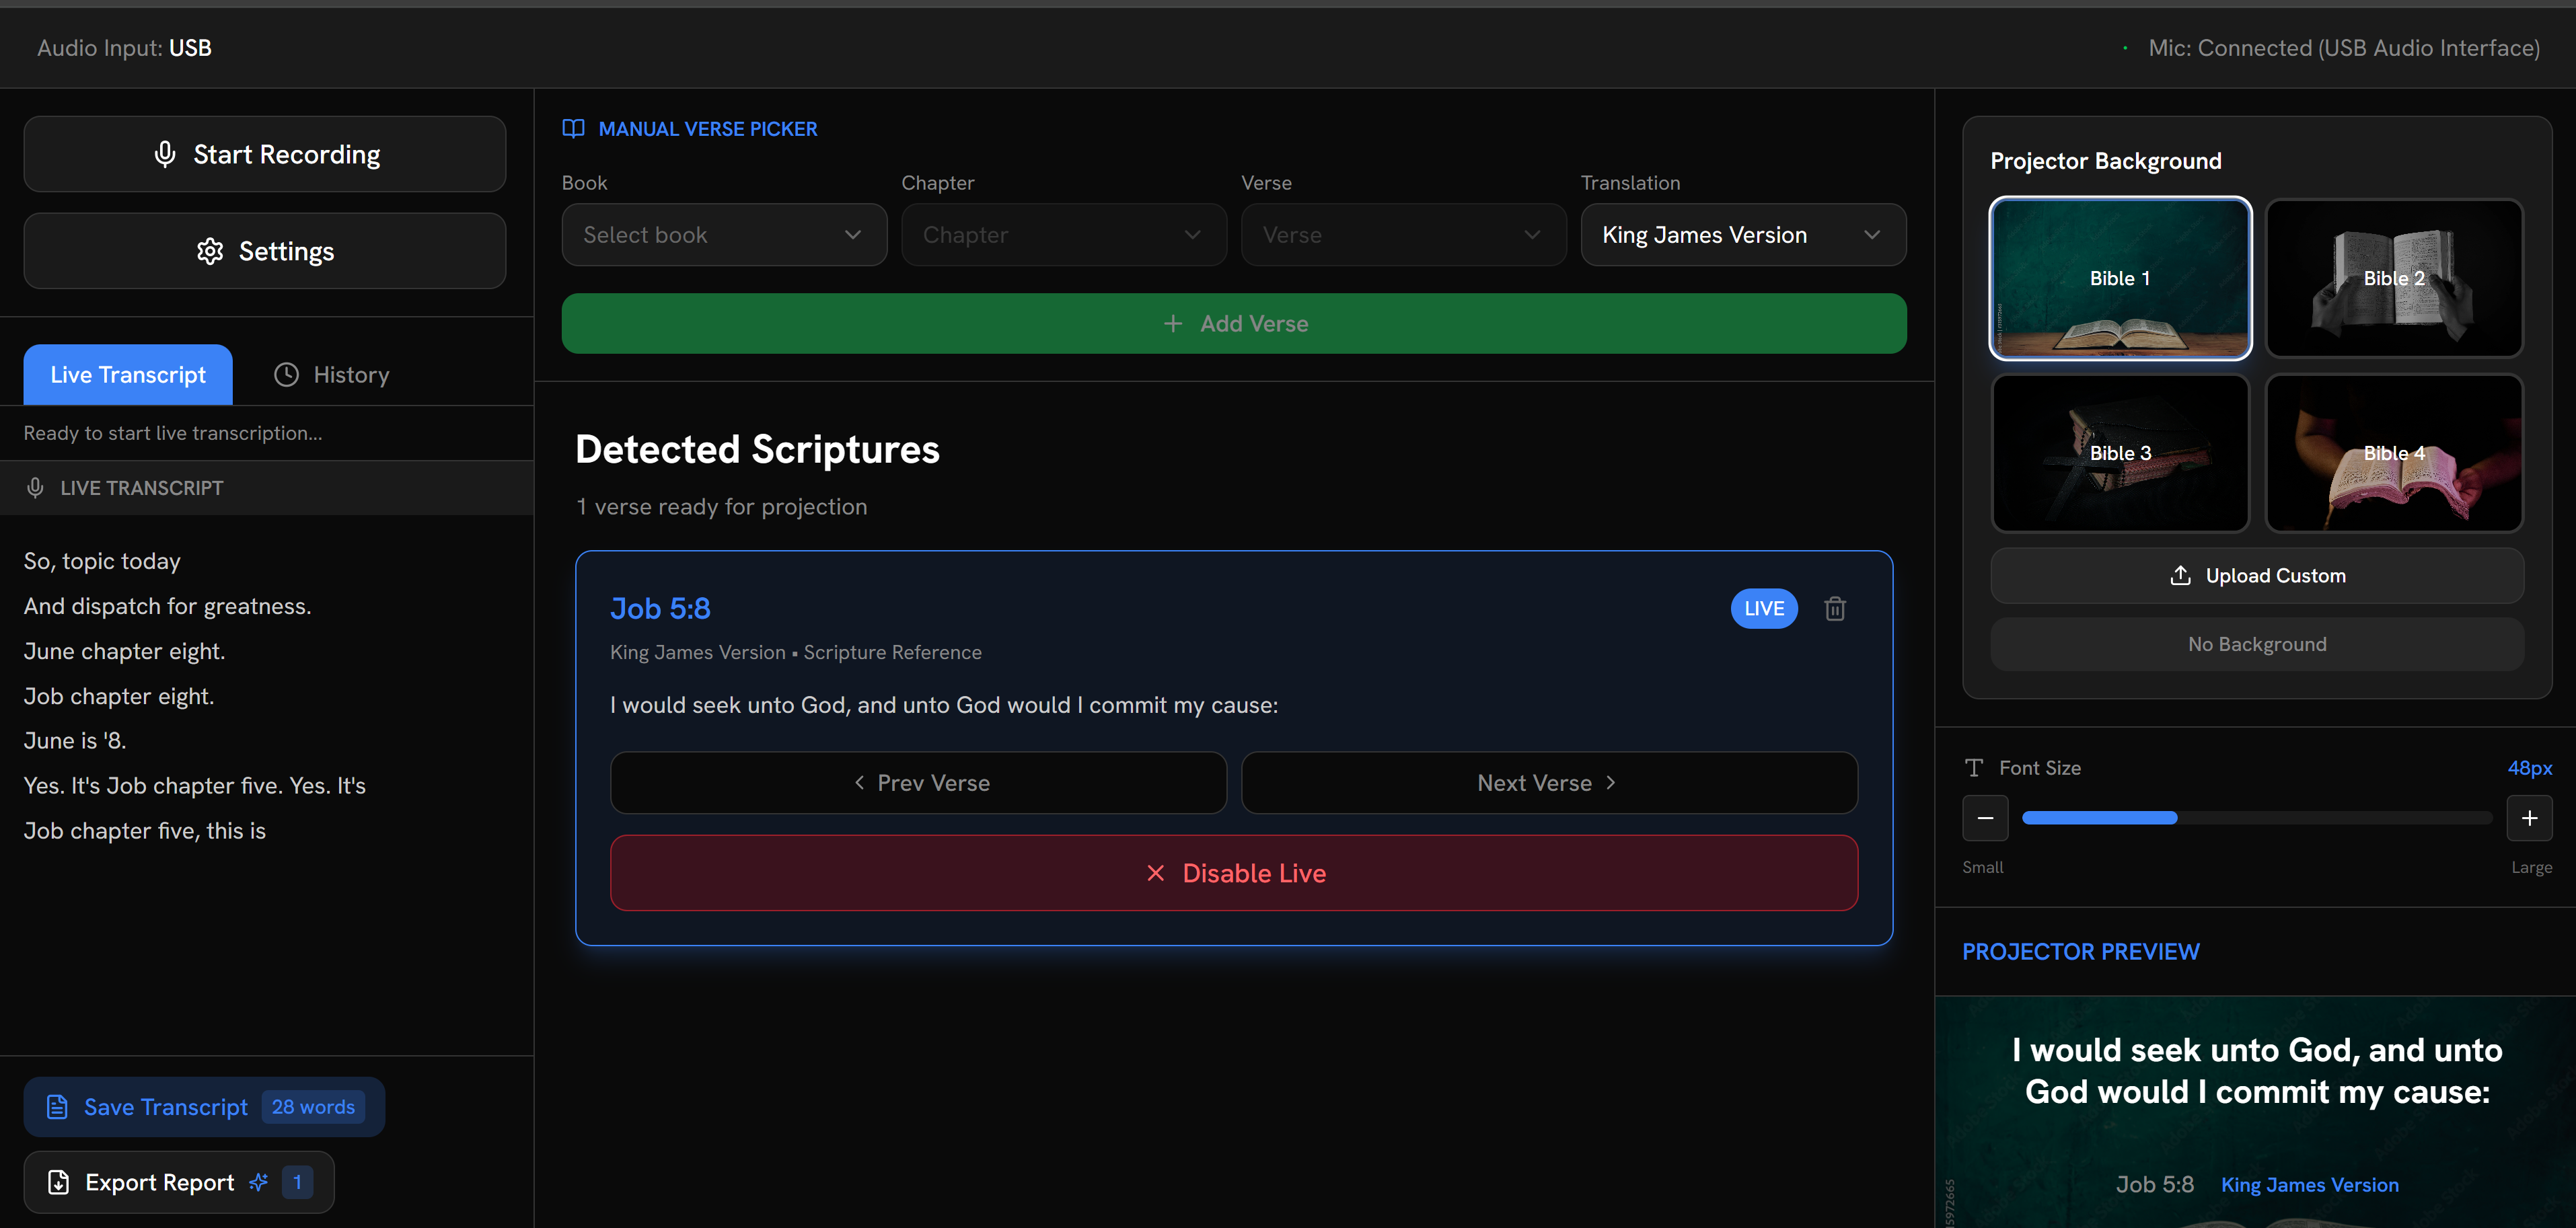Click the sparkle icon beside Export Report
Screen dimensions: 2576x1228
click(257, 1182)
